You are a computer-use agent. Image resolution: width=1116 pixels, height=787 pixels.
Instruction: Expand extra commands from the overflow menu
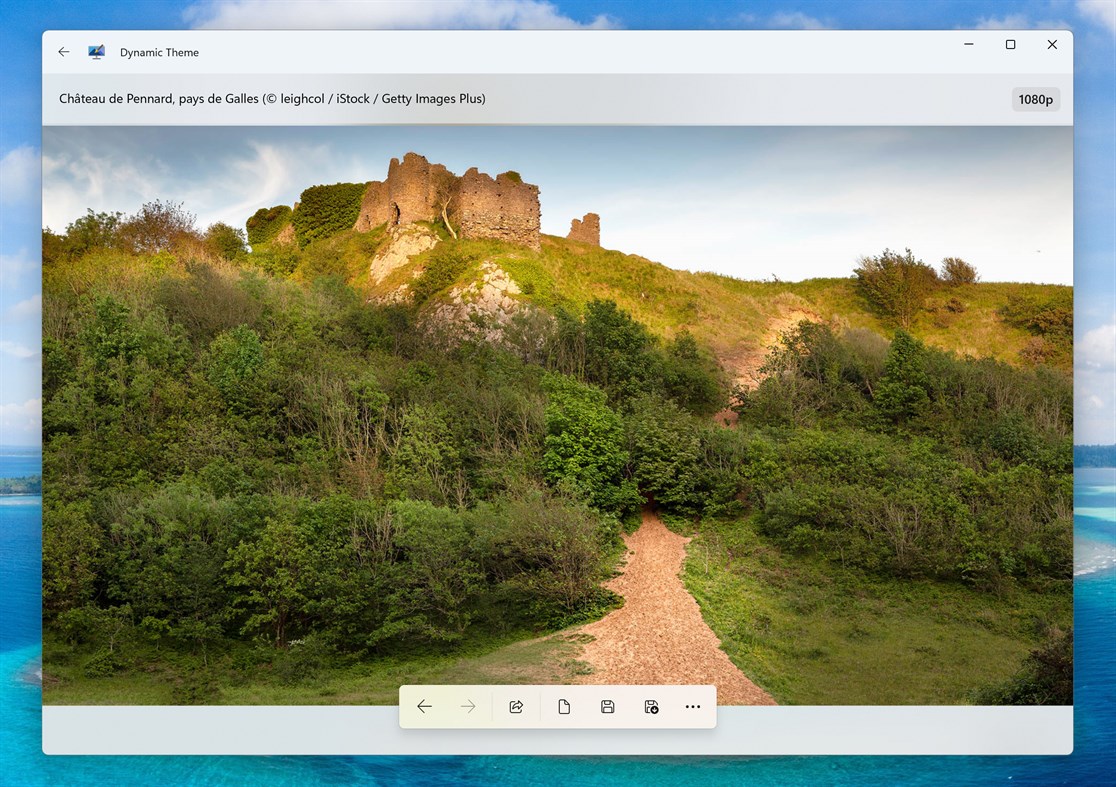tap(693, 706)
